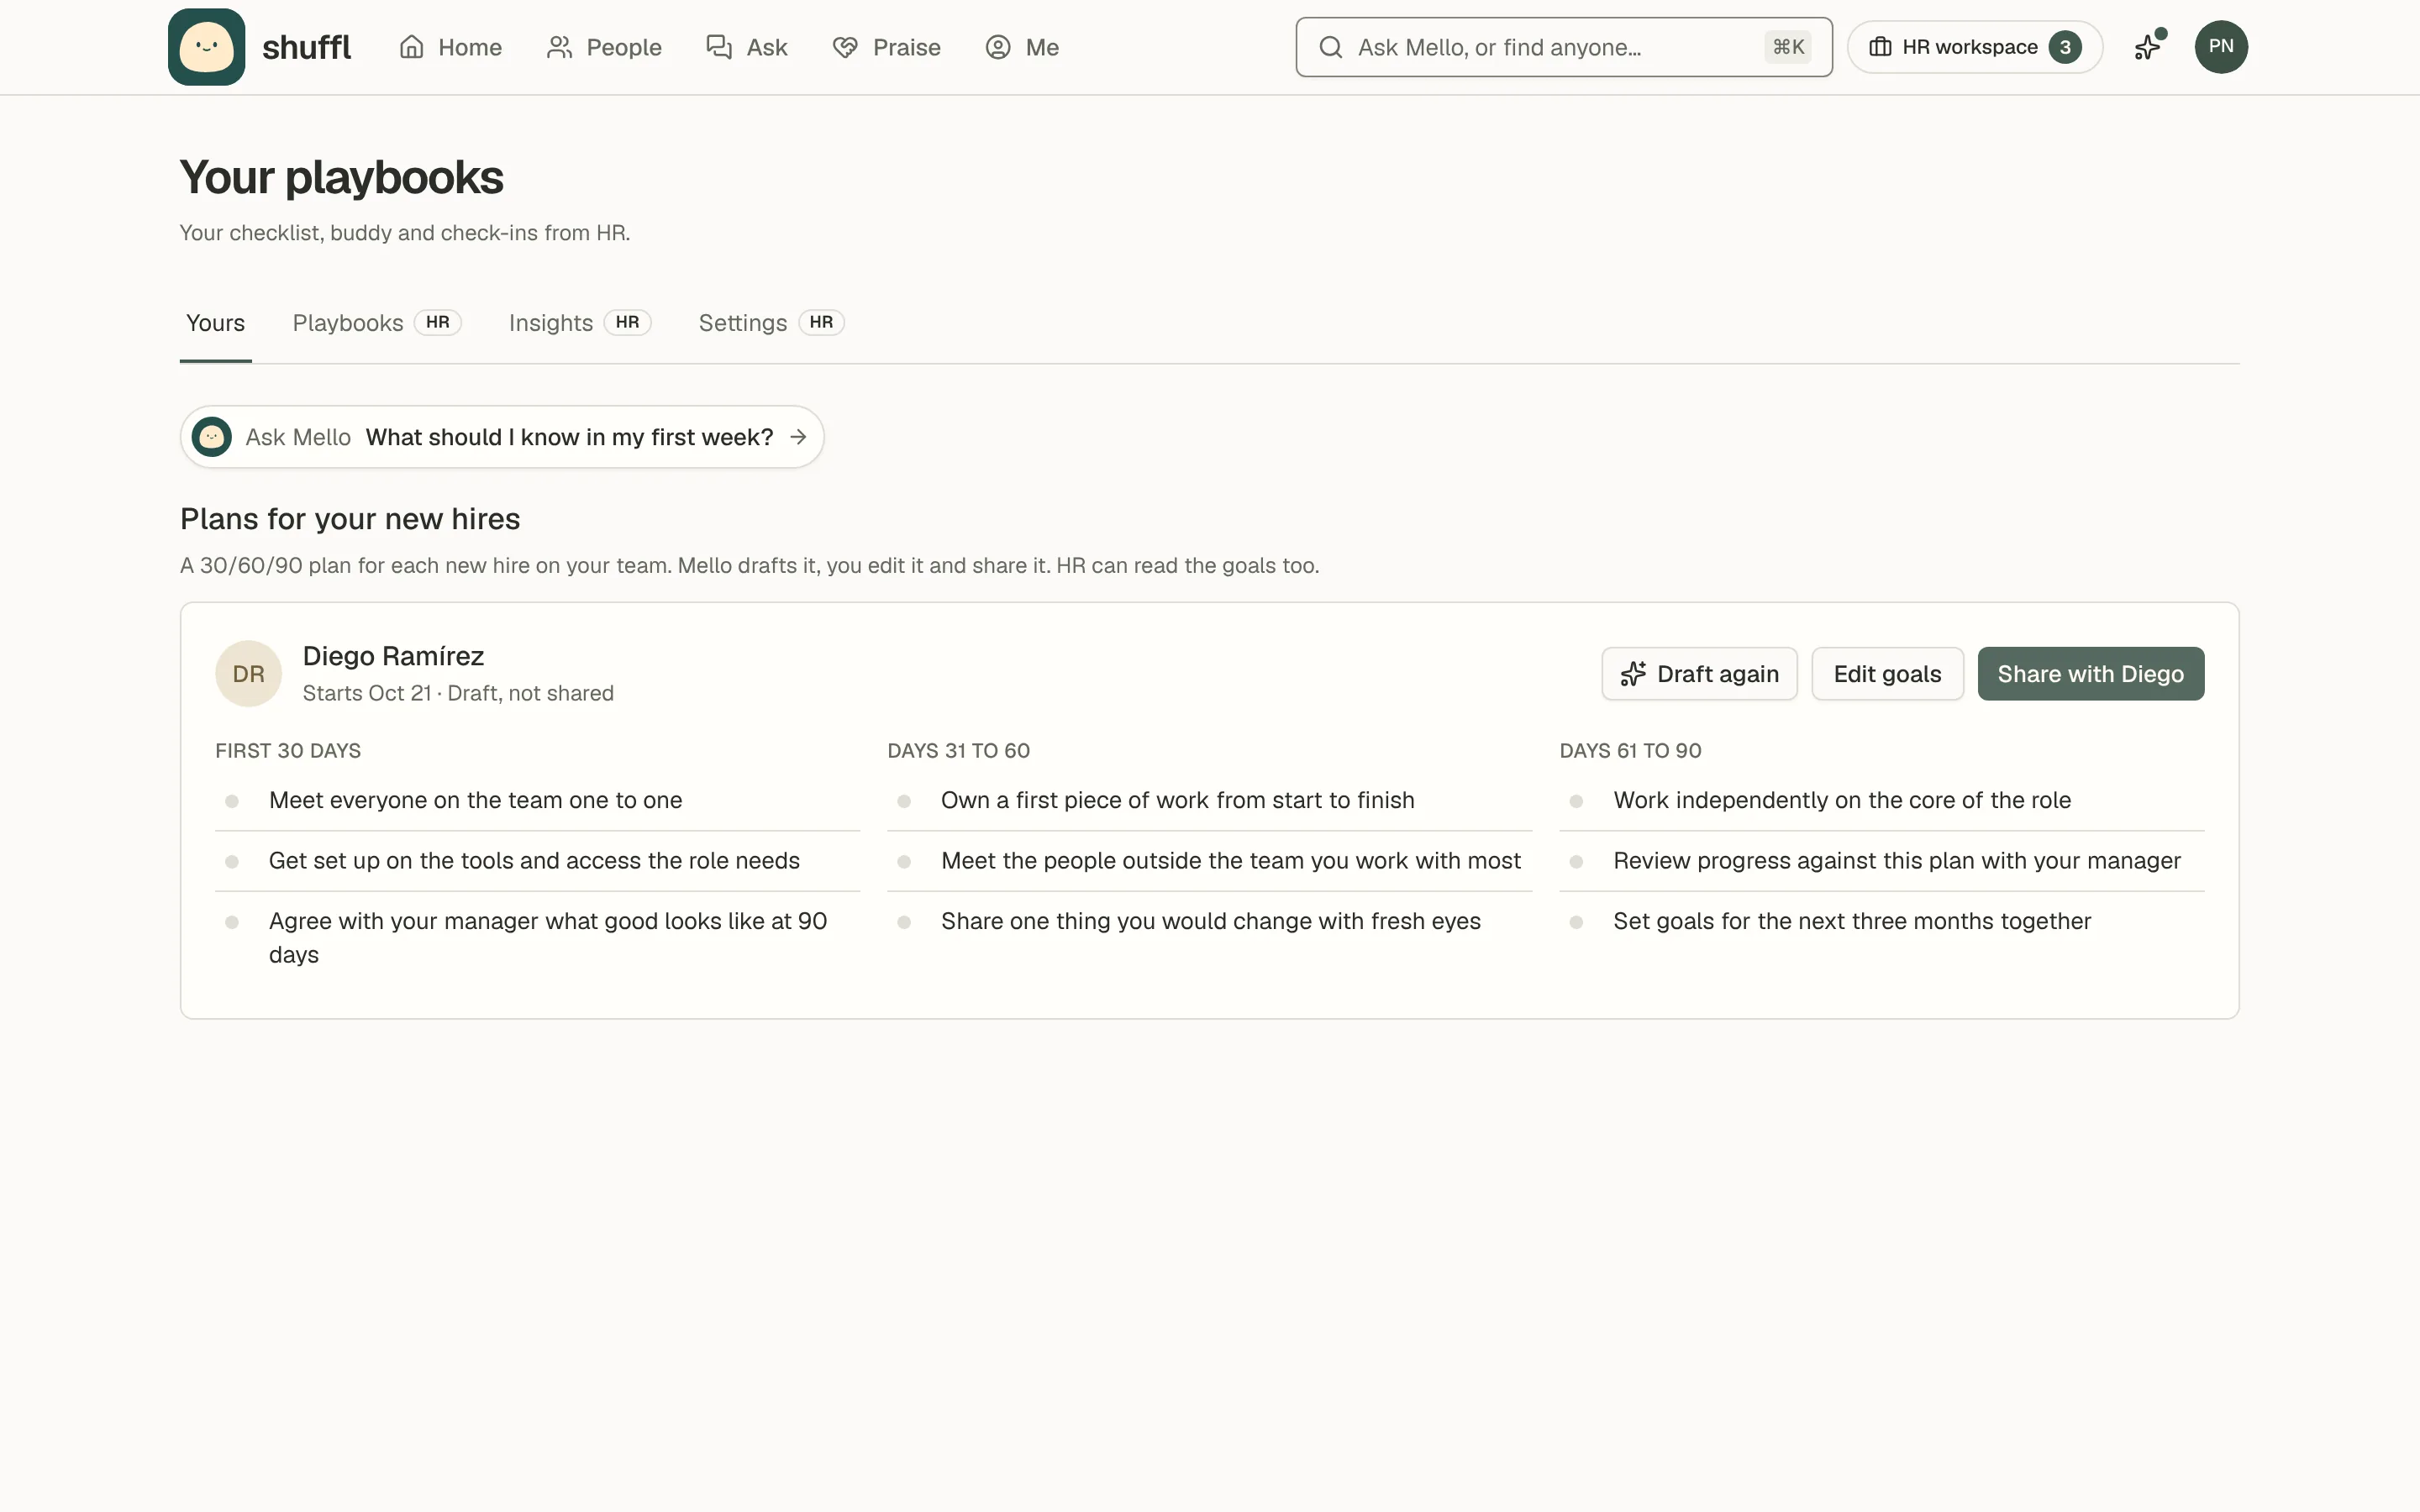Click the Edit goals button
2420x1512 pixels.
(x=1887, y=673)
